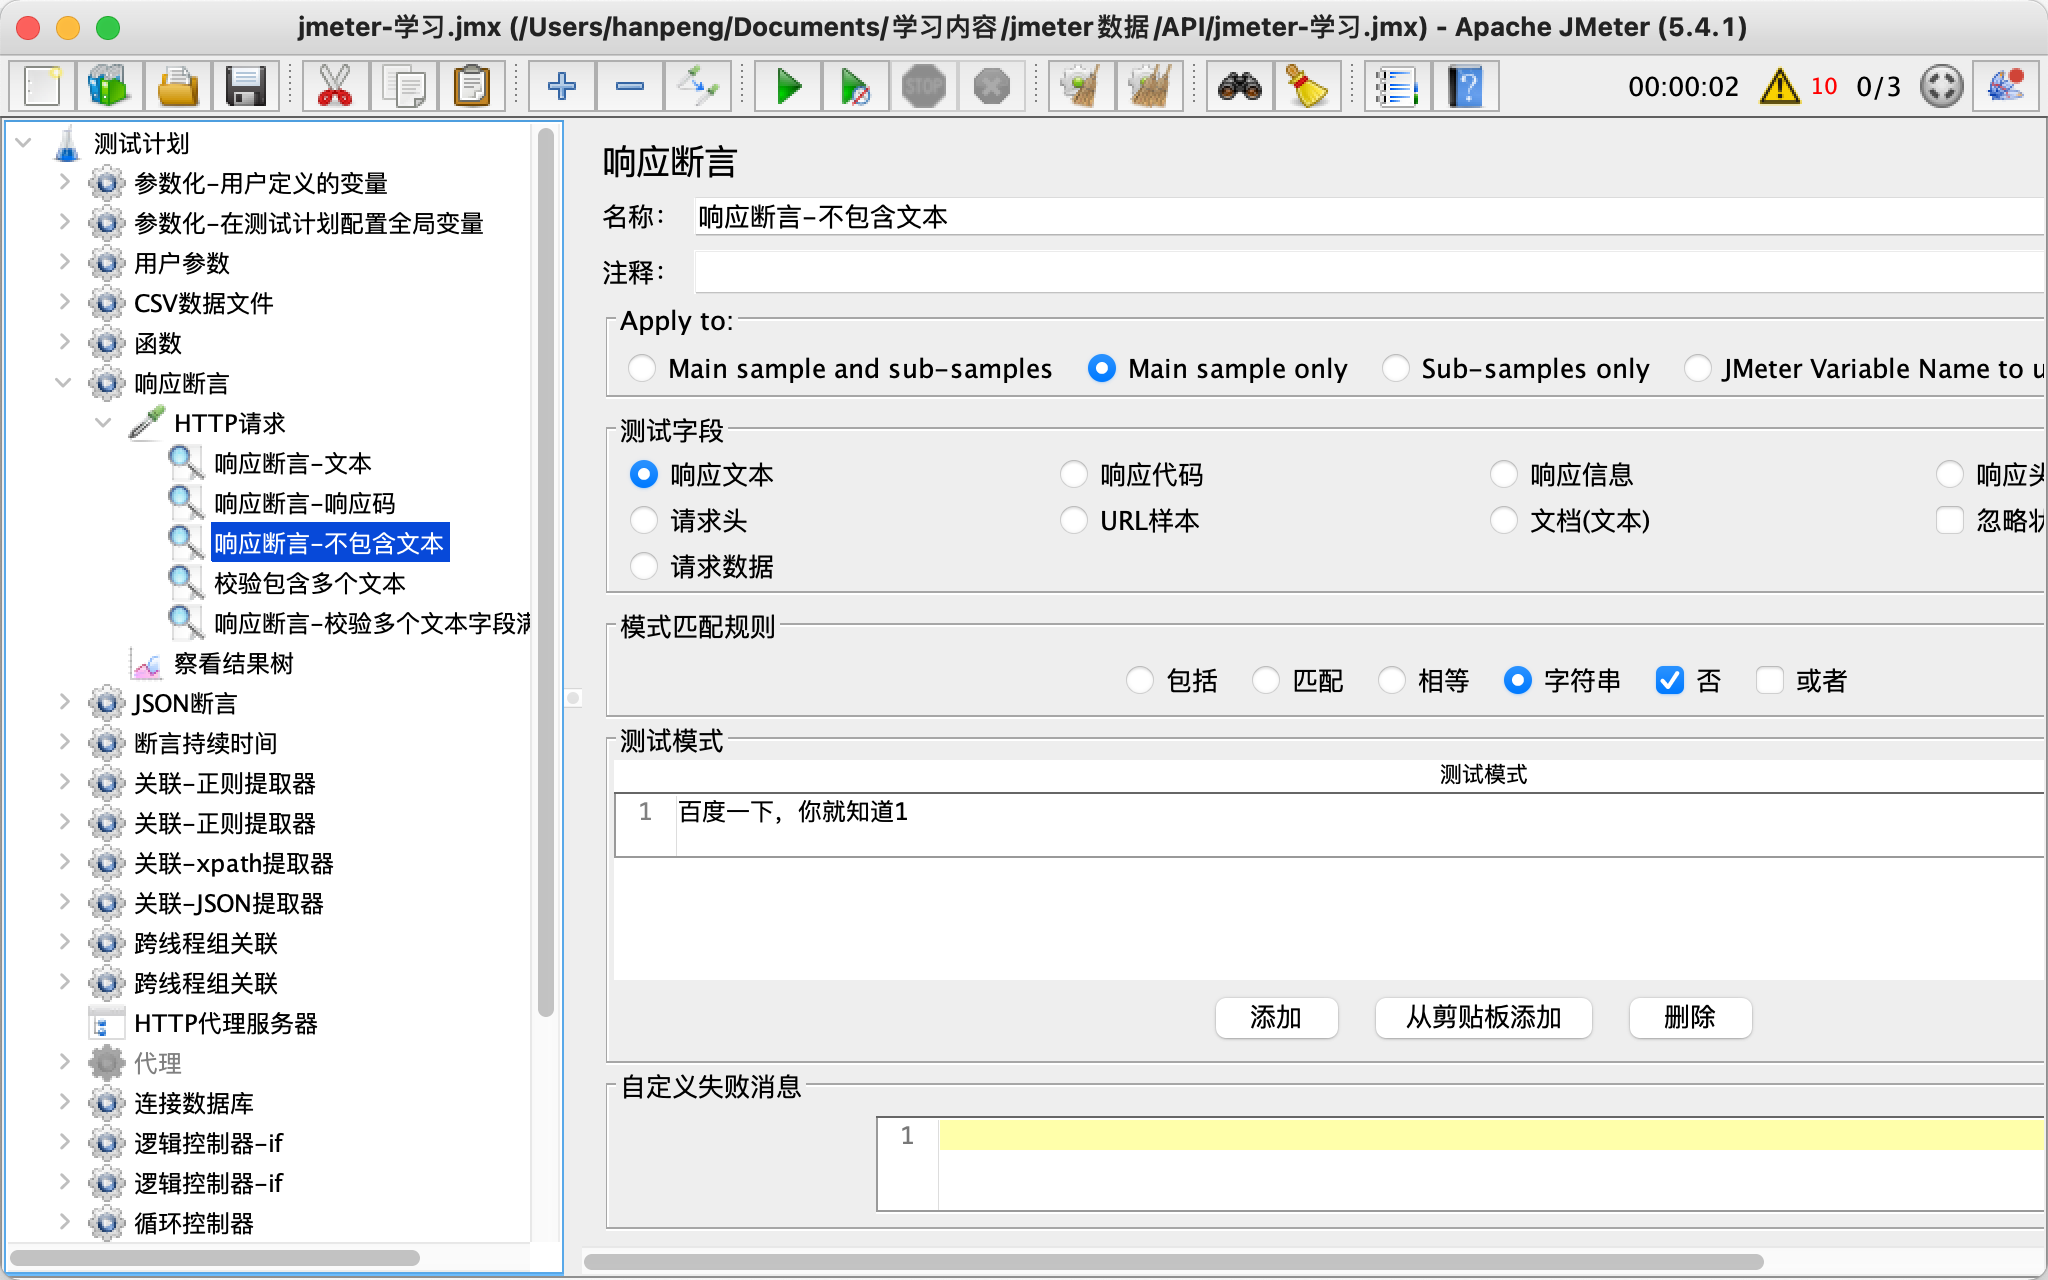Click the 删除 button
2048x1280 pixels.
[x=1689, y=1018]
